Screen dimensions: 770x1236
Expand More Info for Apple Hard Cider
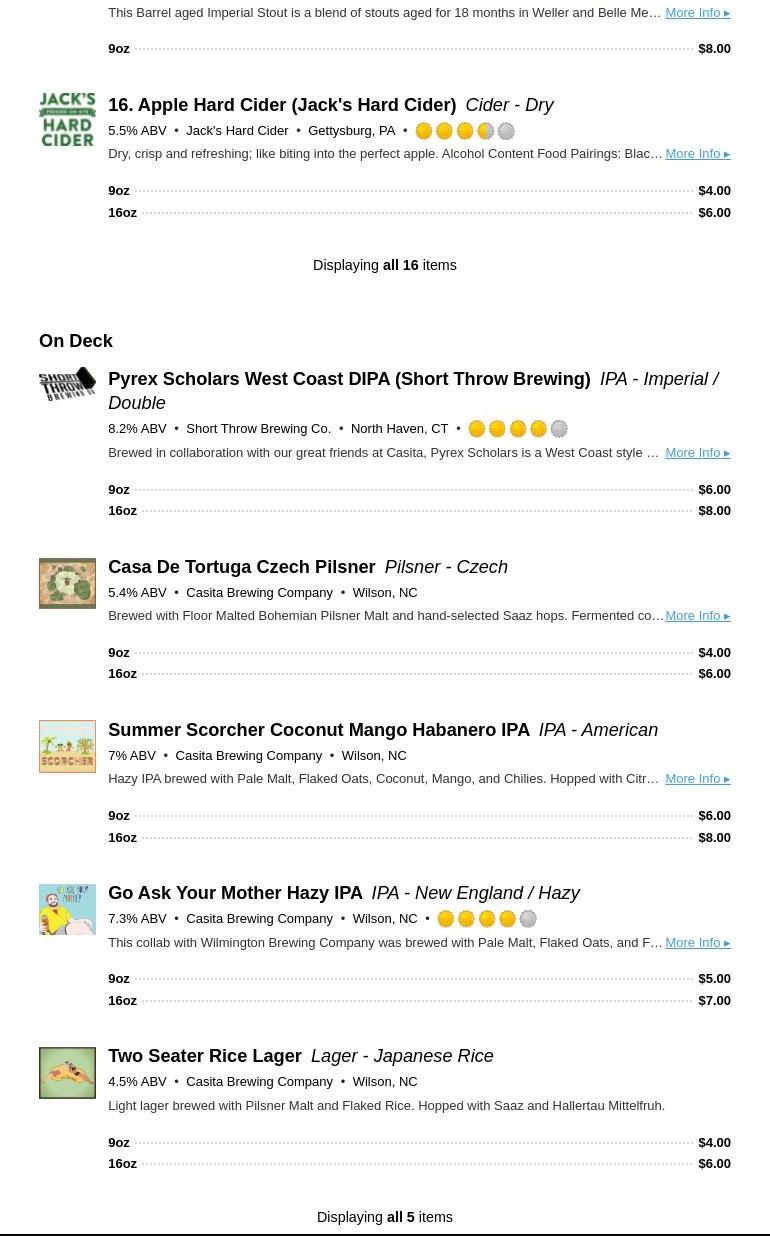[x=697, y=154]
